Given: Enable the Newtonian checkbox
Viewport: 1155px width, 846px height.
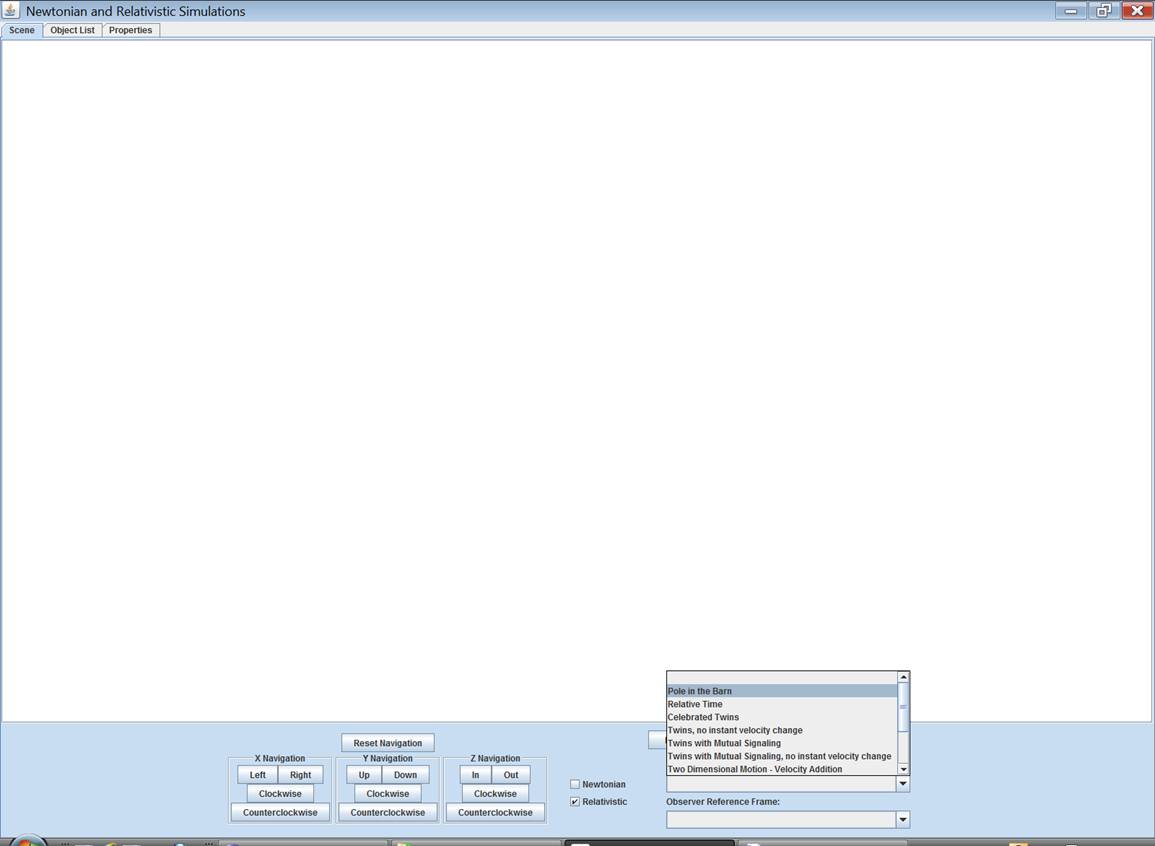Looking at the screenshot, I should click(x=575, y=784).
